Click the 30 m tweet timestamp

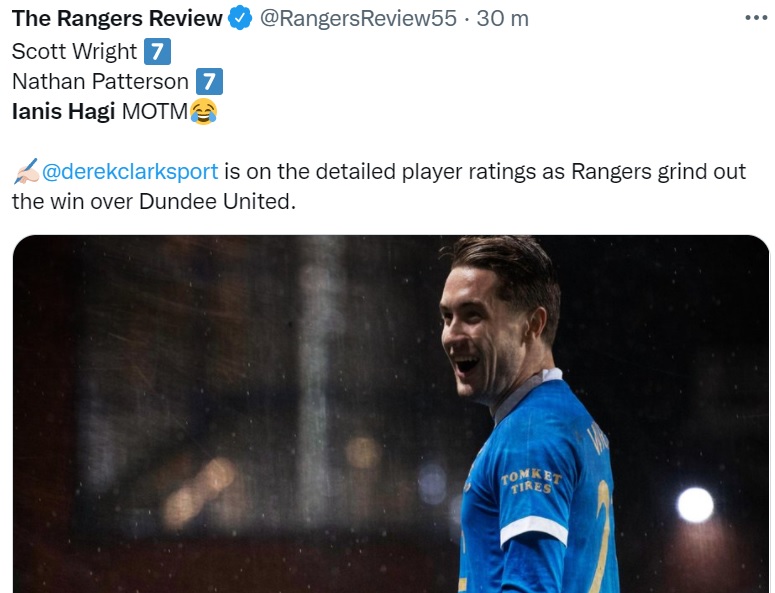pyautogui.click(x=503, y=18)
